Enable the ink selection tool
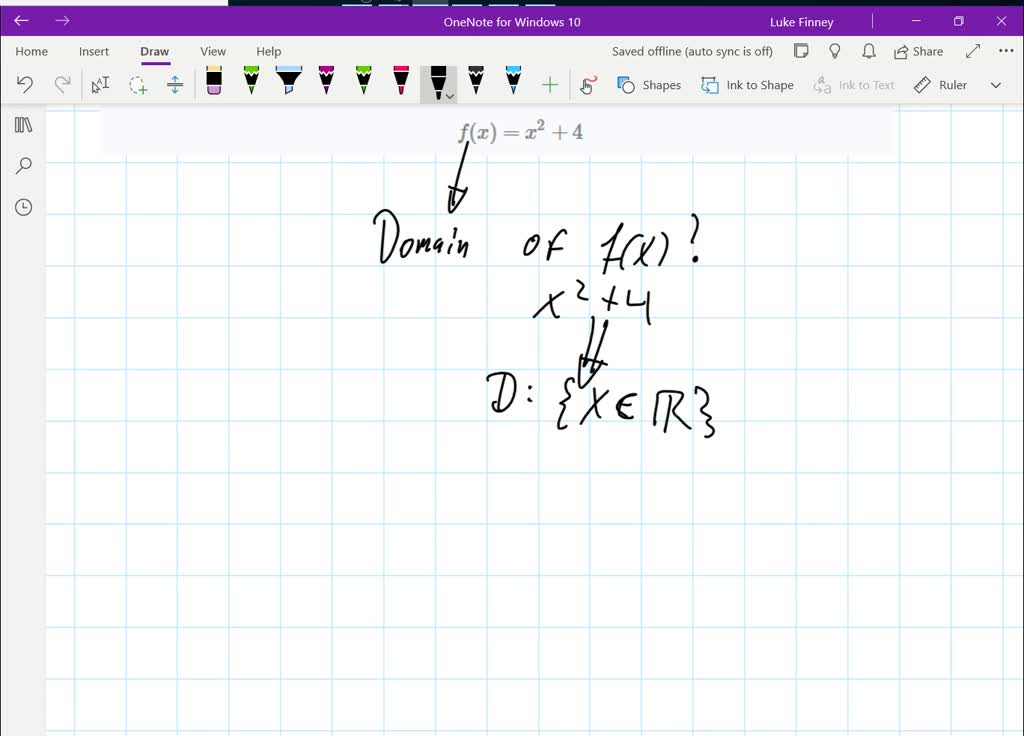Screen dimensions: 1024x736 pos(99,85)
